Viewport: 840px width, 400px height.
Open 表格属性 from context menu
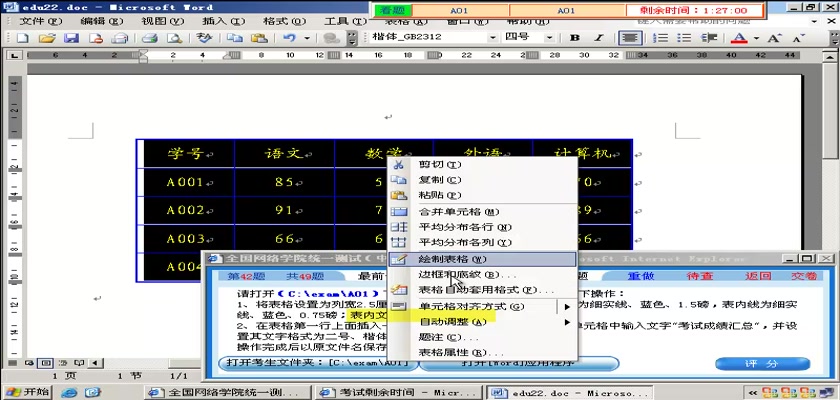(482, 353)
